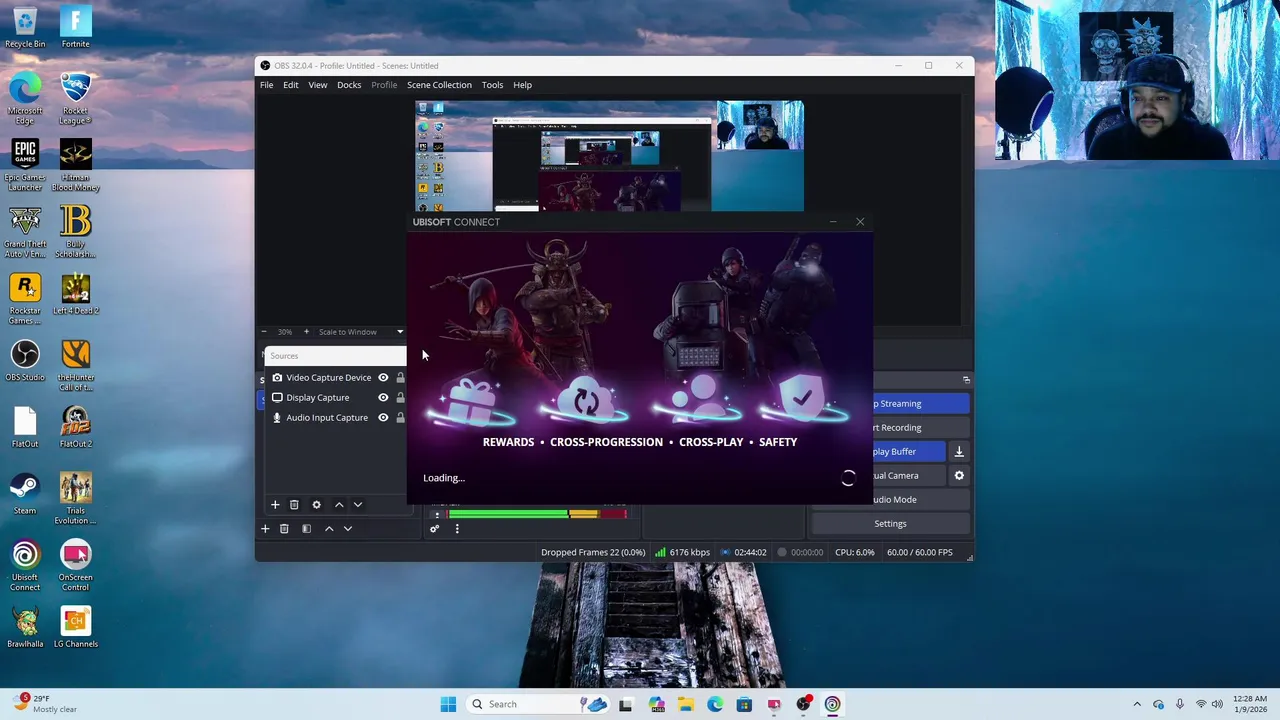Pop out the Controls dock
Image resolution: width=1280 pixels, height=720 pixels.
(966, 380)
